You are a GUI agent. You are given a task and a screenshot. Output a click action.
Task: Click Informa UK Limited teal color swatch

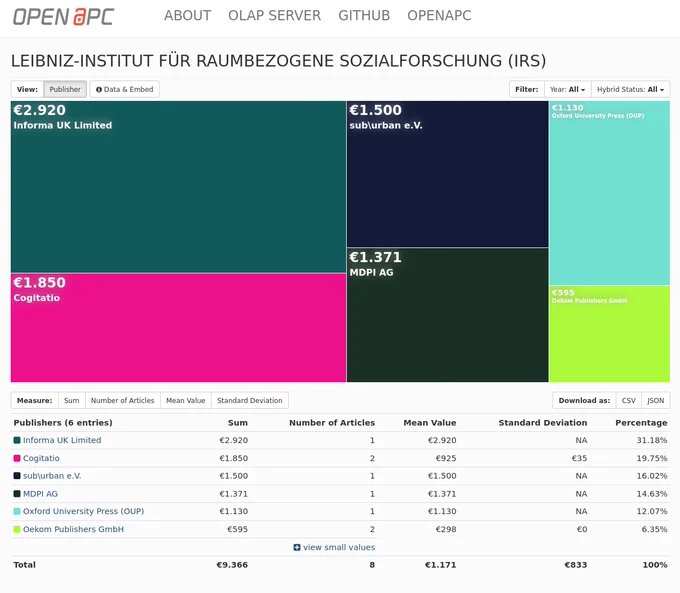17,440
